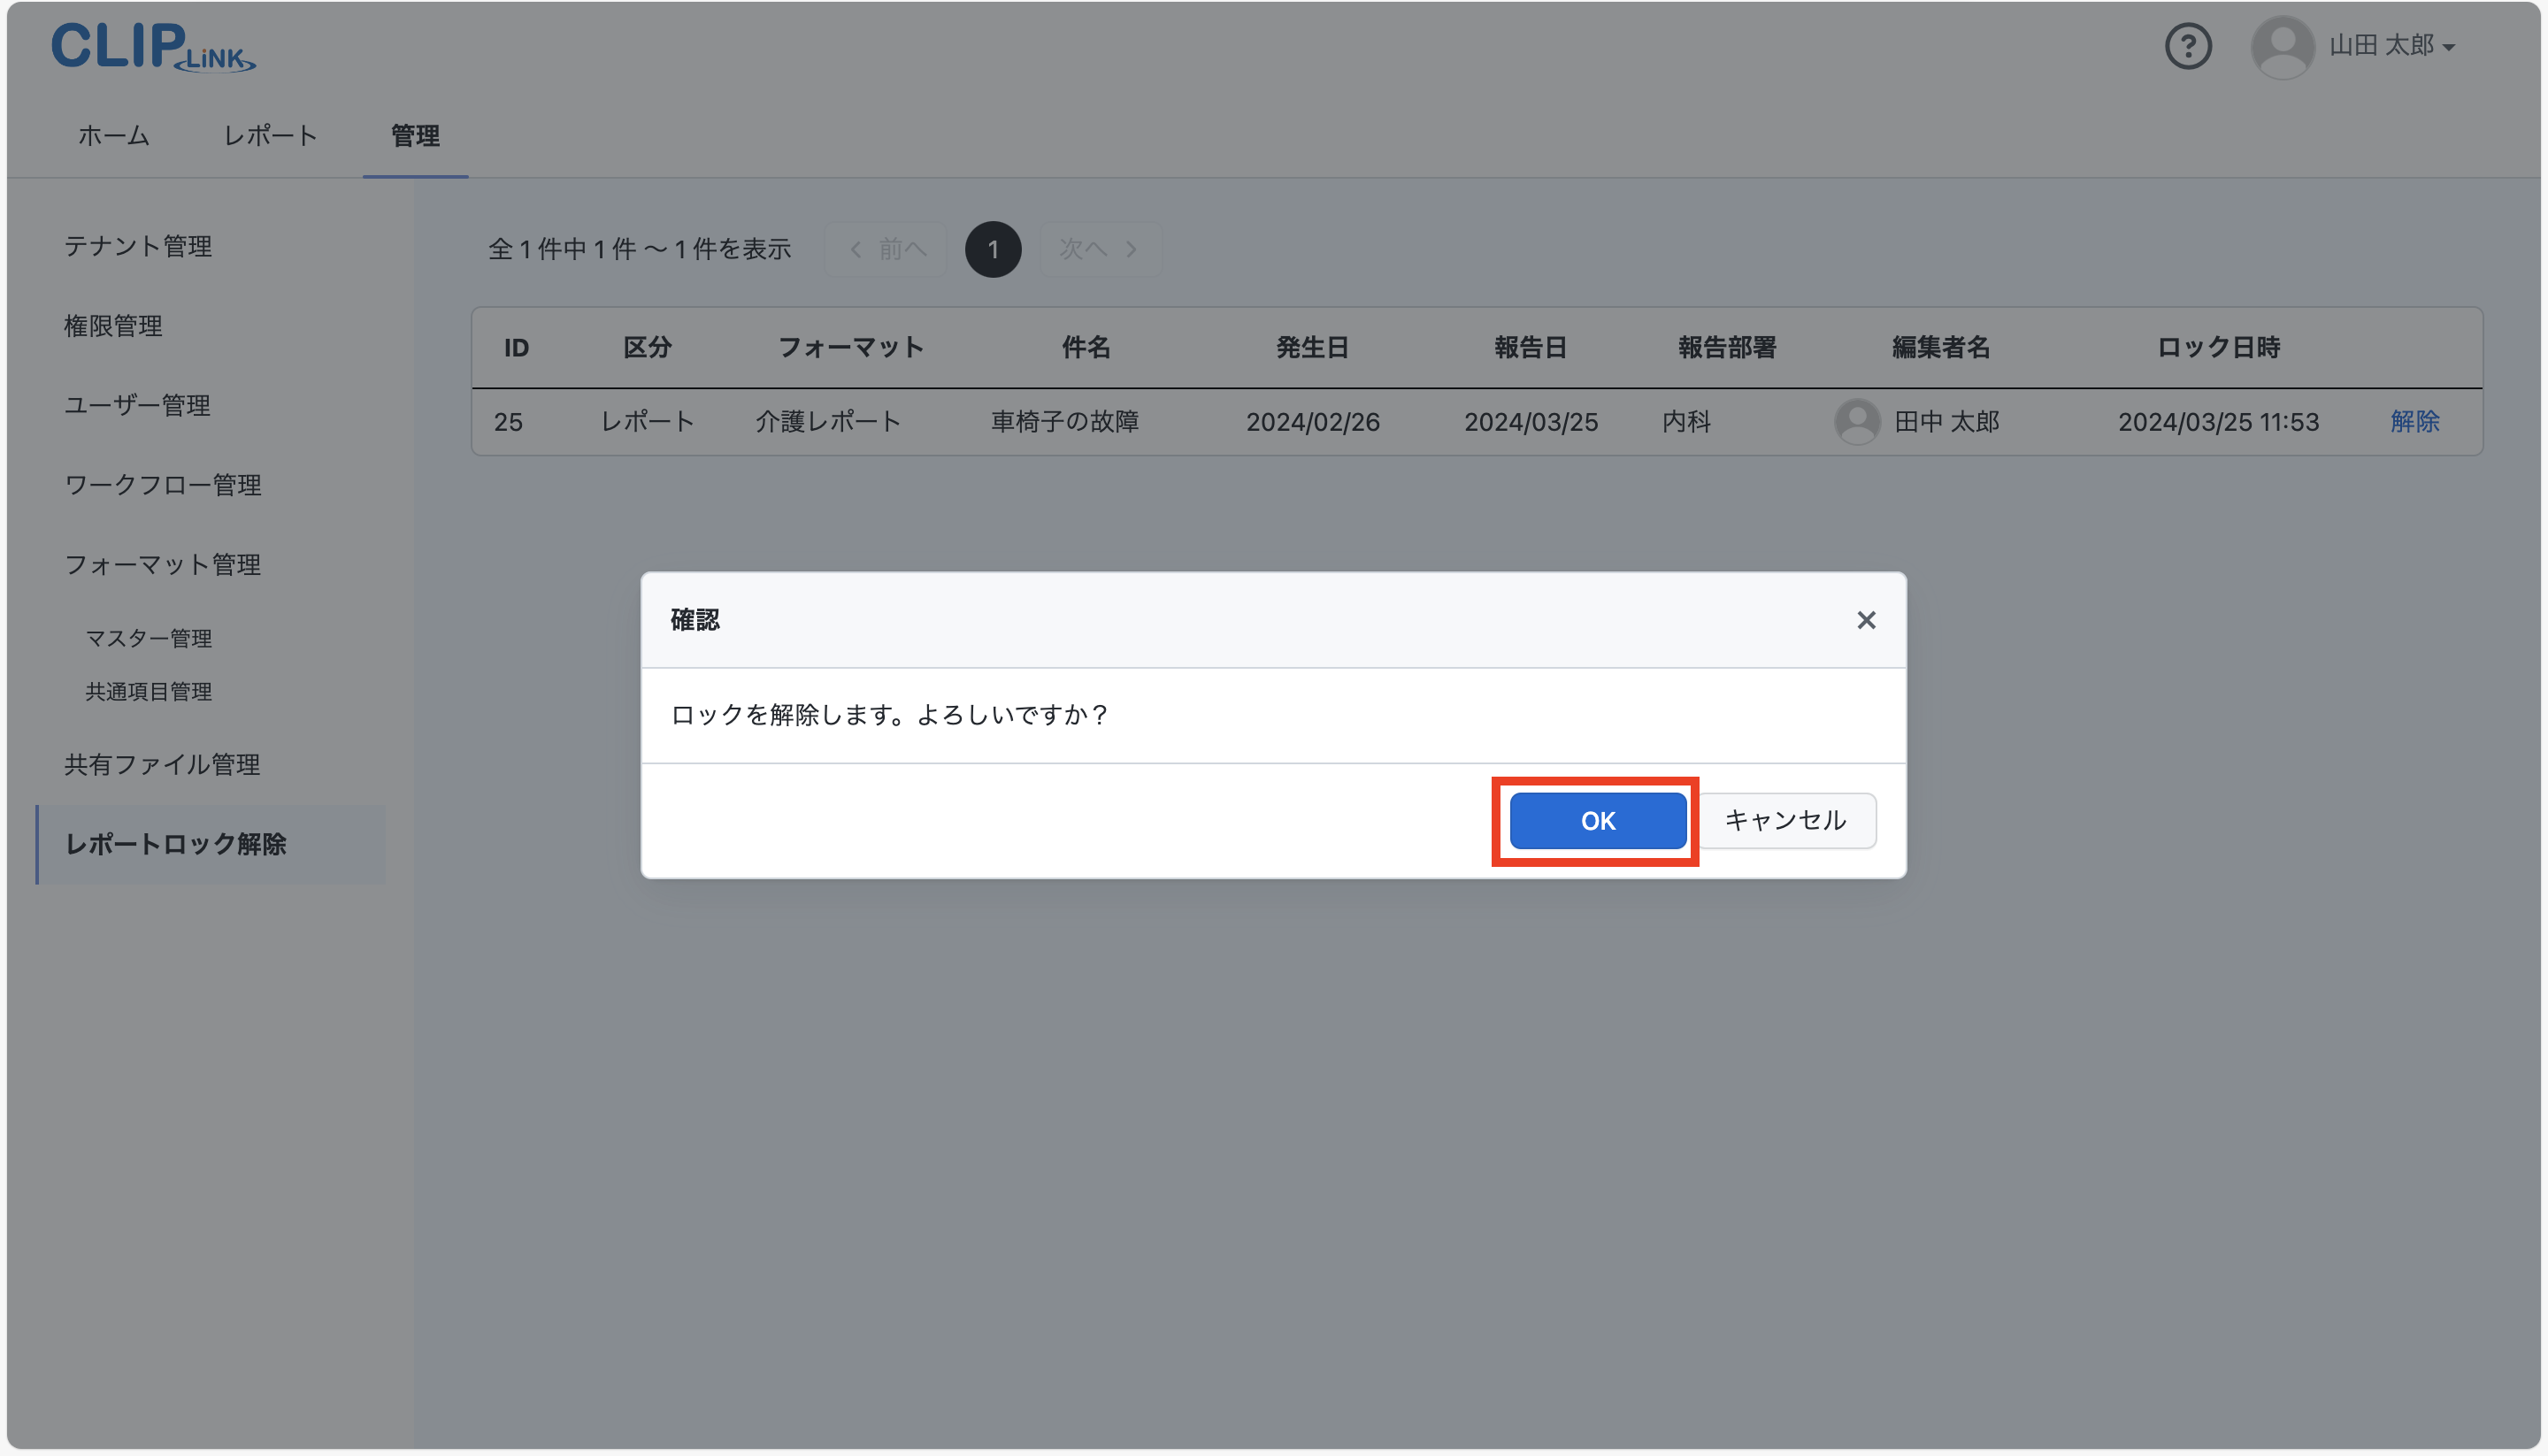Confirm lock release by clicking OK
The image size is (2548, 1456).
coord(1595,820)
